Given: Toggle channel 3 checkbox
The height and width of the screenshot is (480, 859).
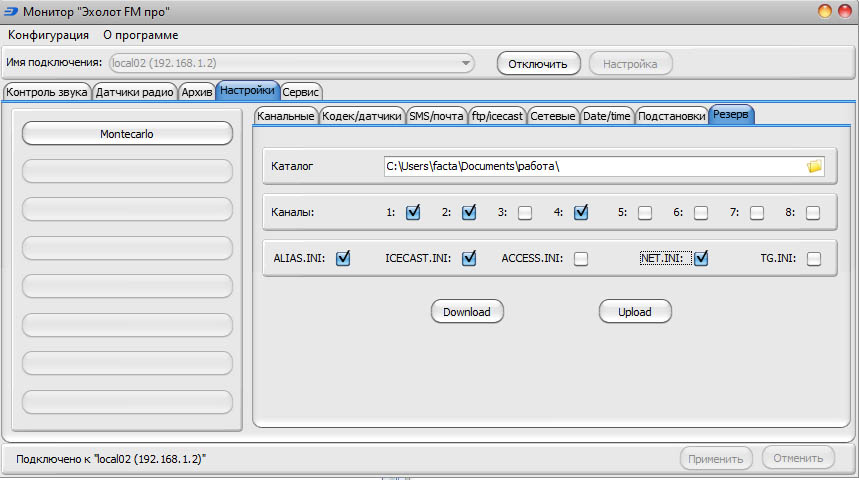Looking at the screenshot, I should point(525,212).
